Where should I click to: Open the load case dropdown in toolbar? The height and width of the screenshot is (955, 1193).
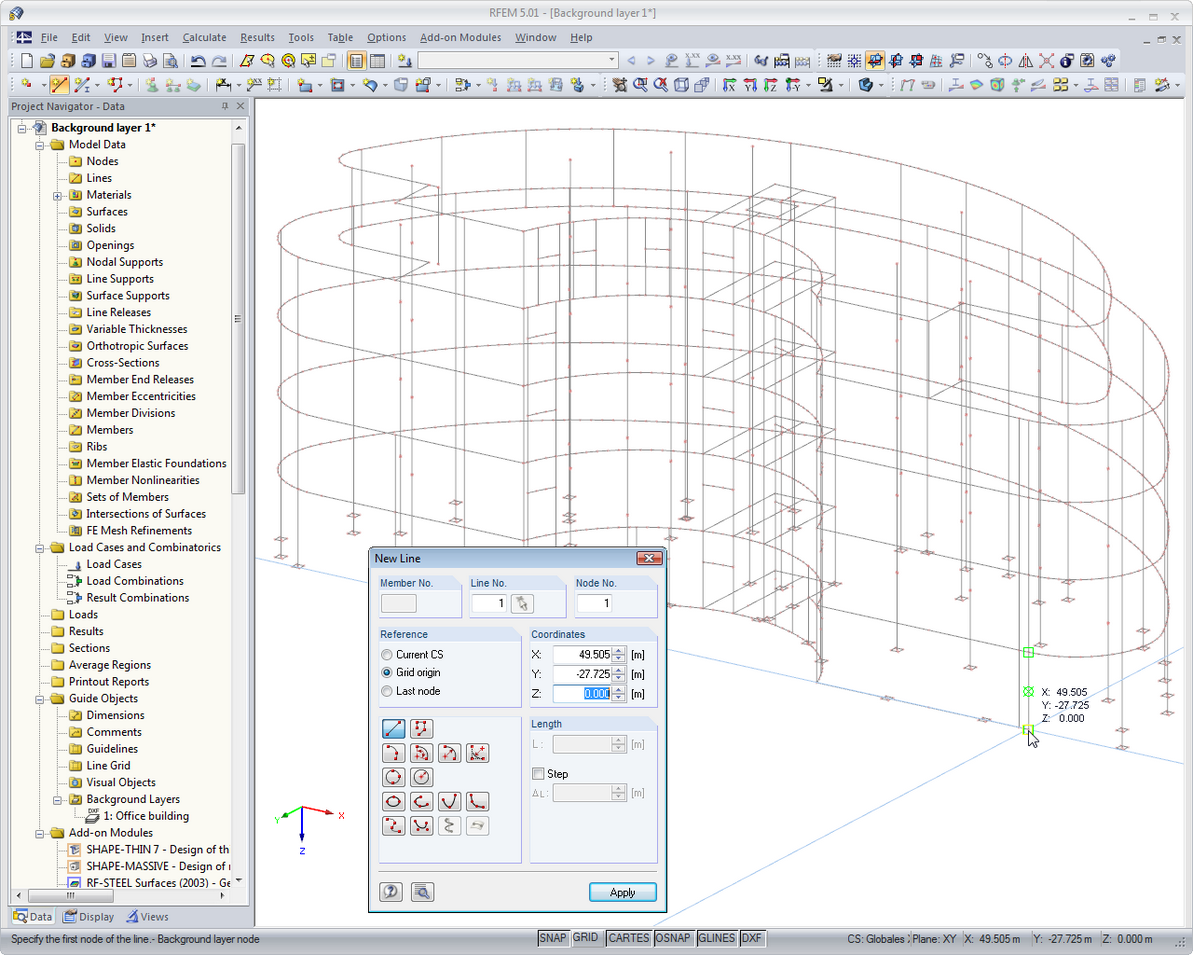[612, 60]
